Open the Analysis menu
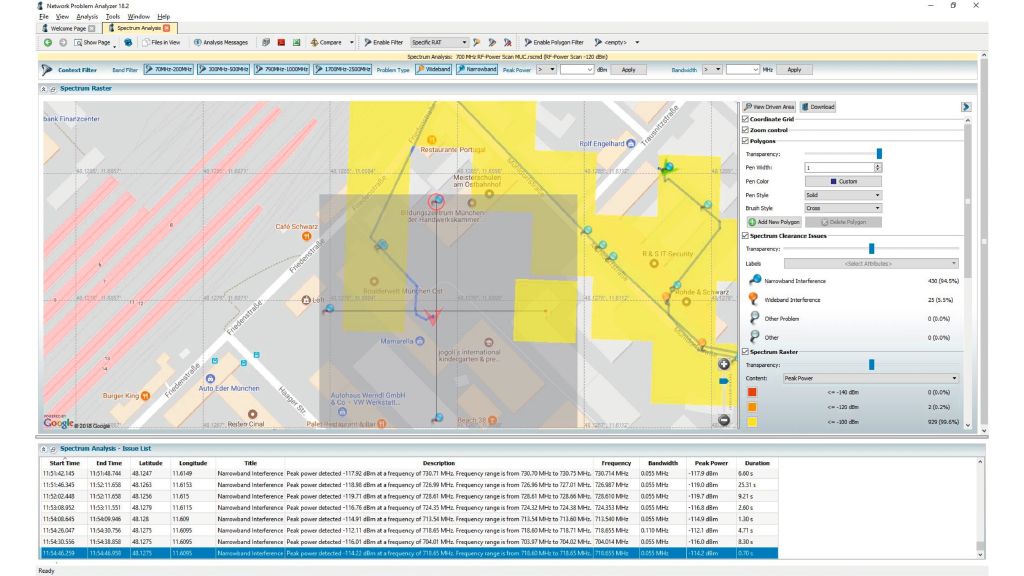Image resolution: width=1024 pixels, height=576 pixels. 87,17
